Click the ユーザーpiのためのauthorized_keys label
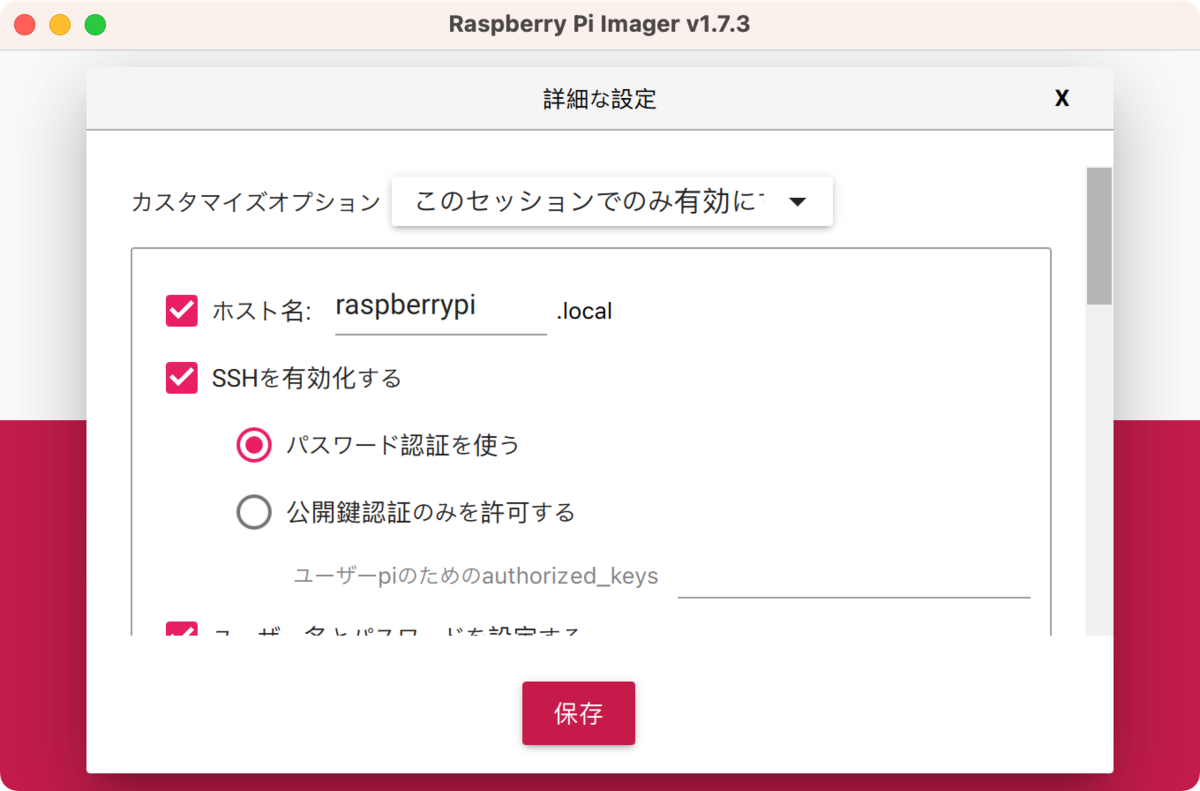The image size is (1200, 791). coord(476,577)
